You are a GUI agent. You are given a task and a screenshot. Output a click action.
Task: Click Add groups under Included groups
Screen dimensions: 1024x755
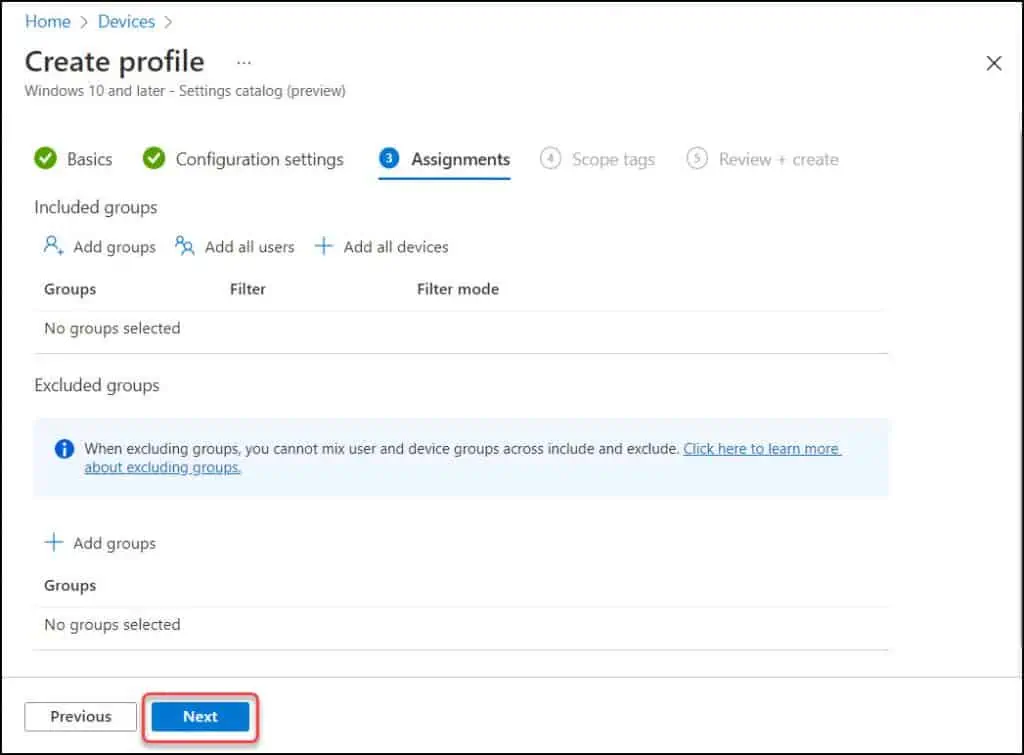(100, 246)
